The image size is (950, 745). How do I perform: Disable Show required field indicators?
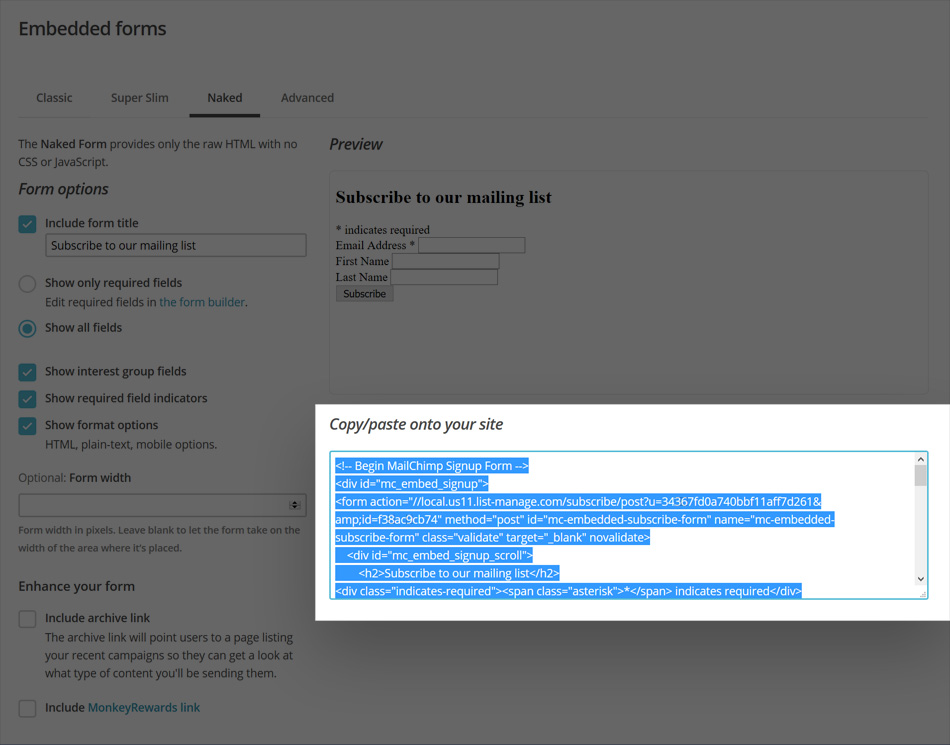27,399
